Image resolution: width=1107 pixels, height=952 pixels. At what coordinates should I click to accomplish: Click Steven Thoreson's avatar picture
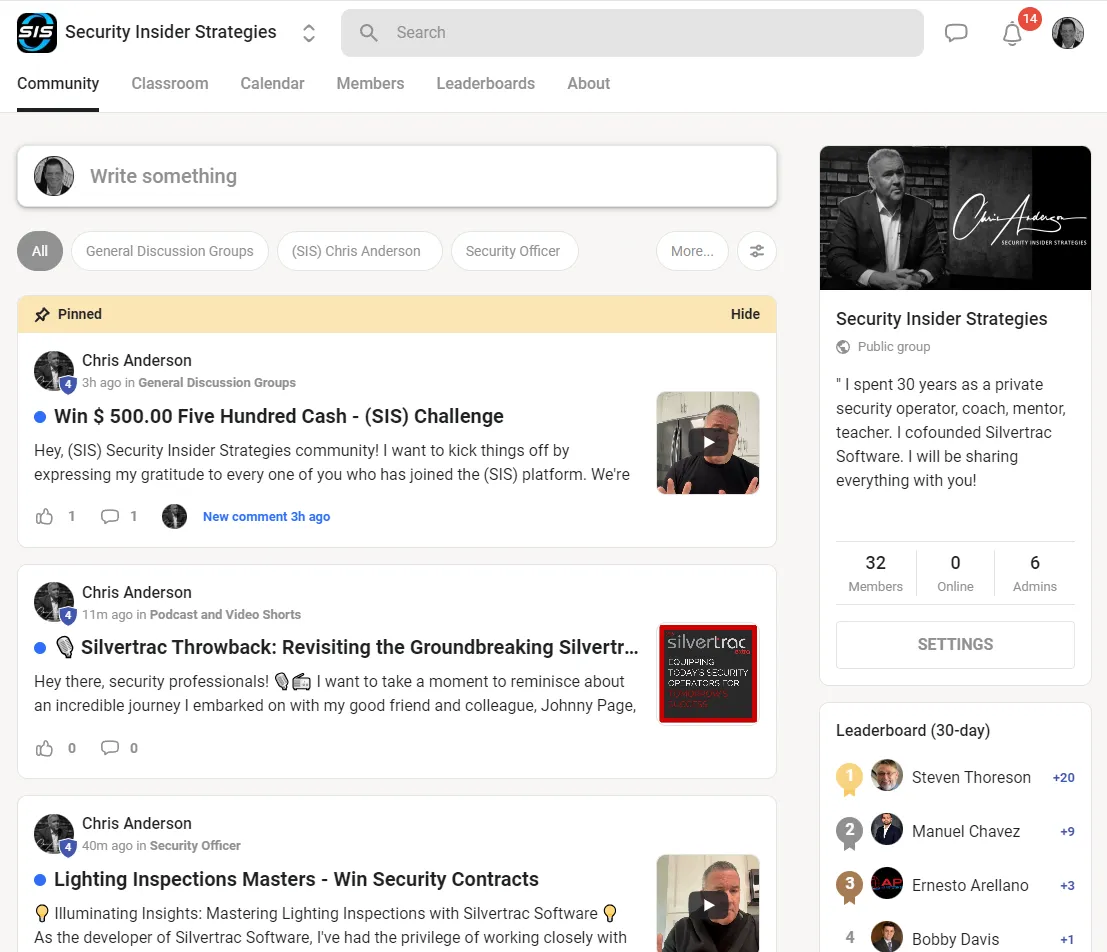887,775
